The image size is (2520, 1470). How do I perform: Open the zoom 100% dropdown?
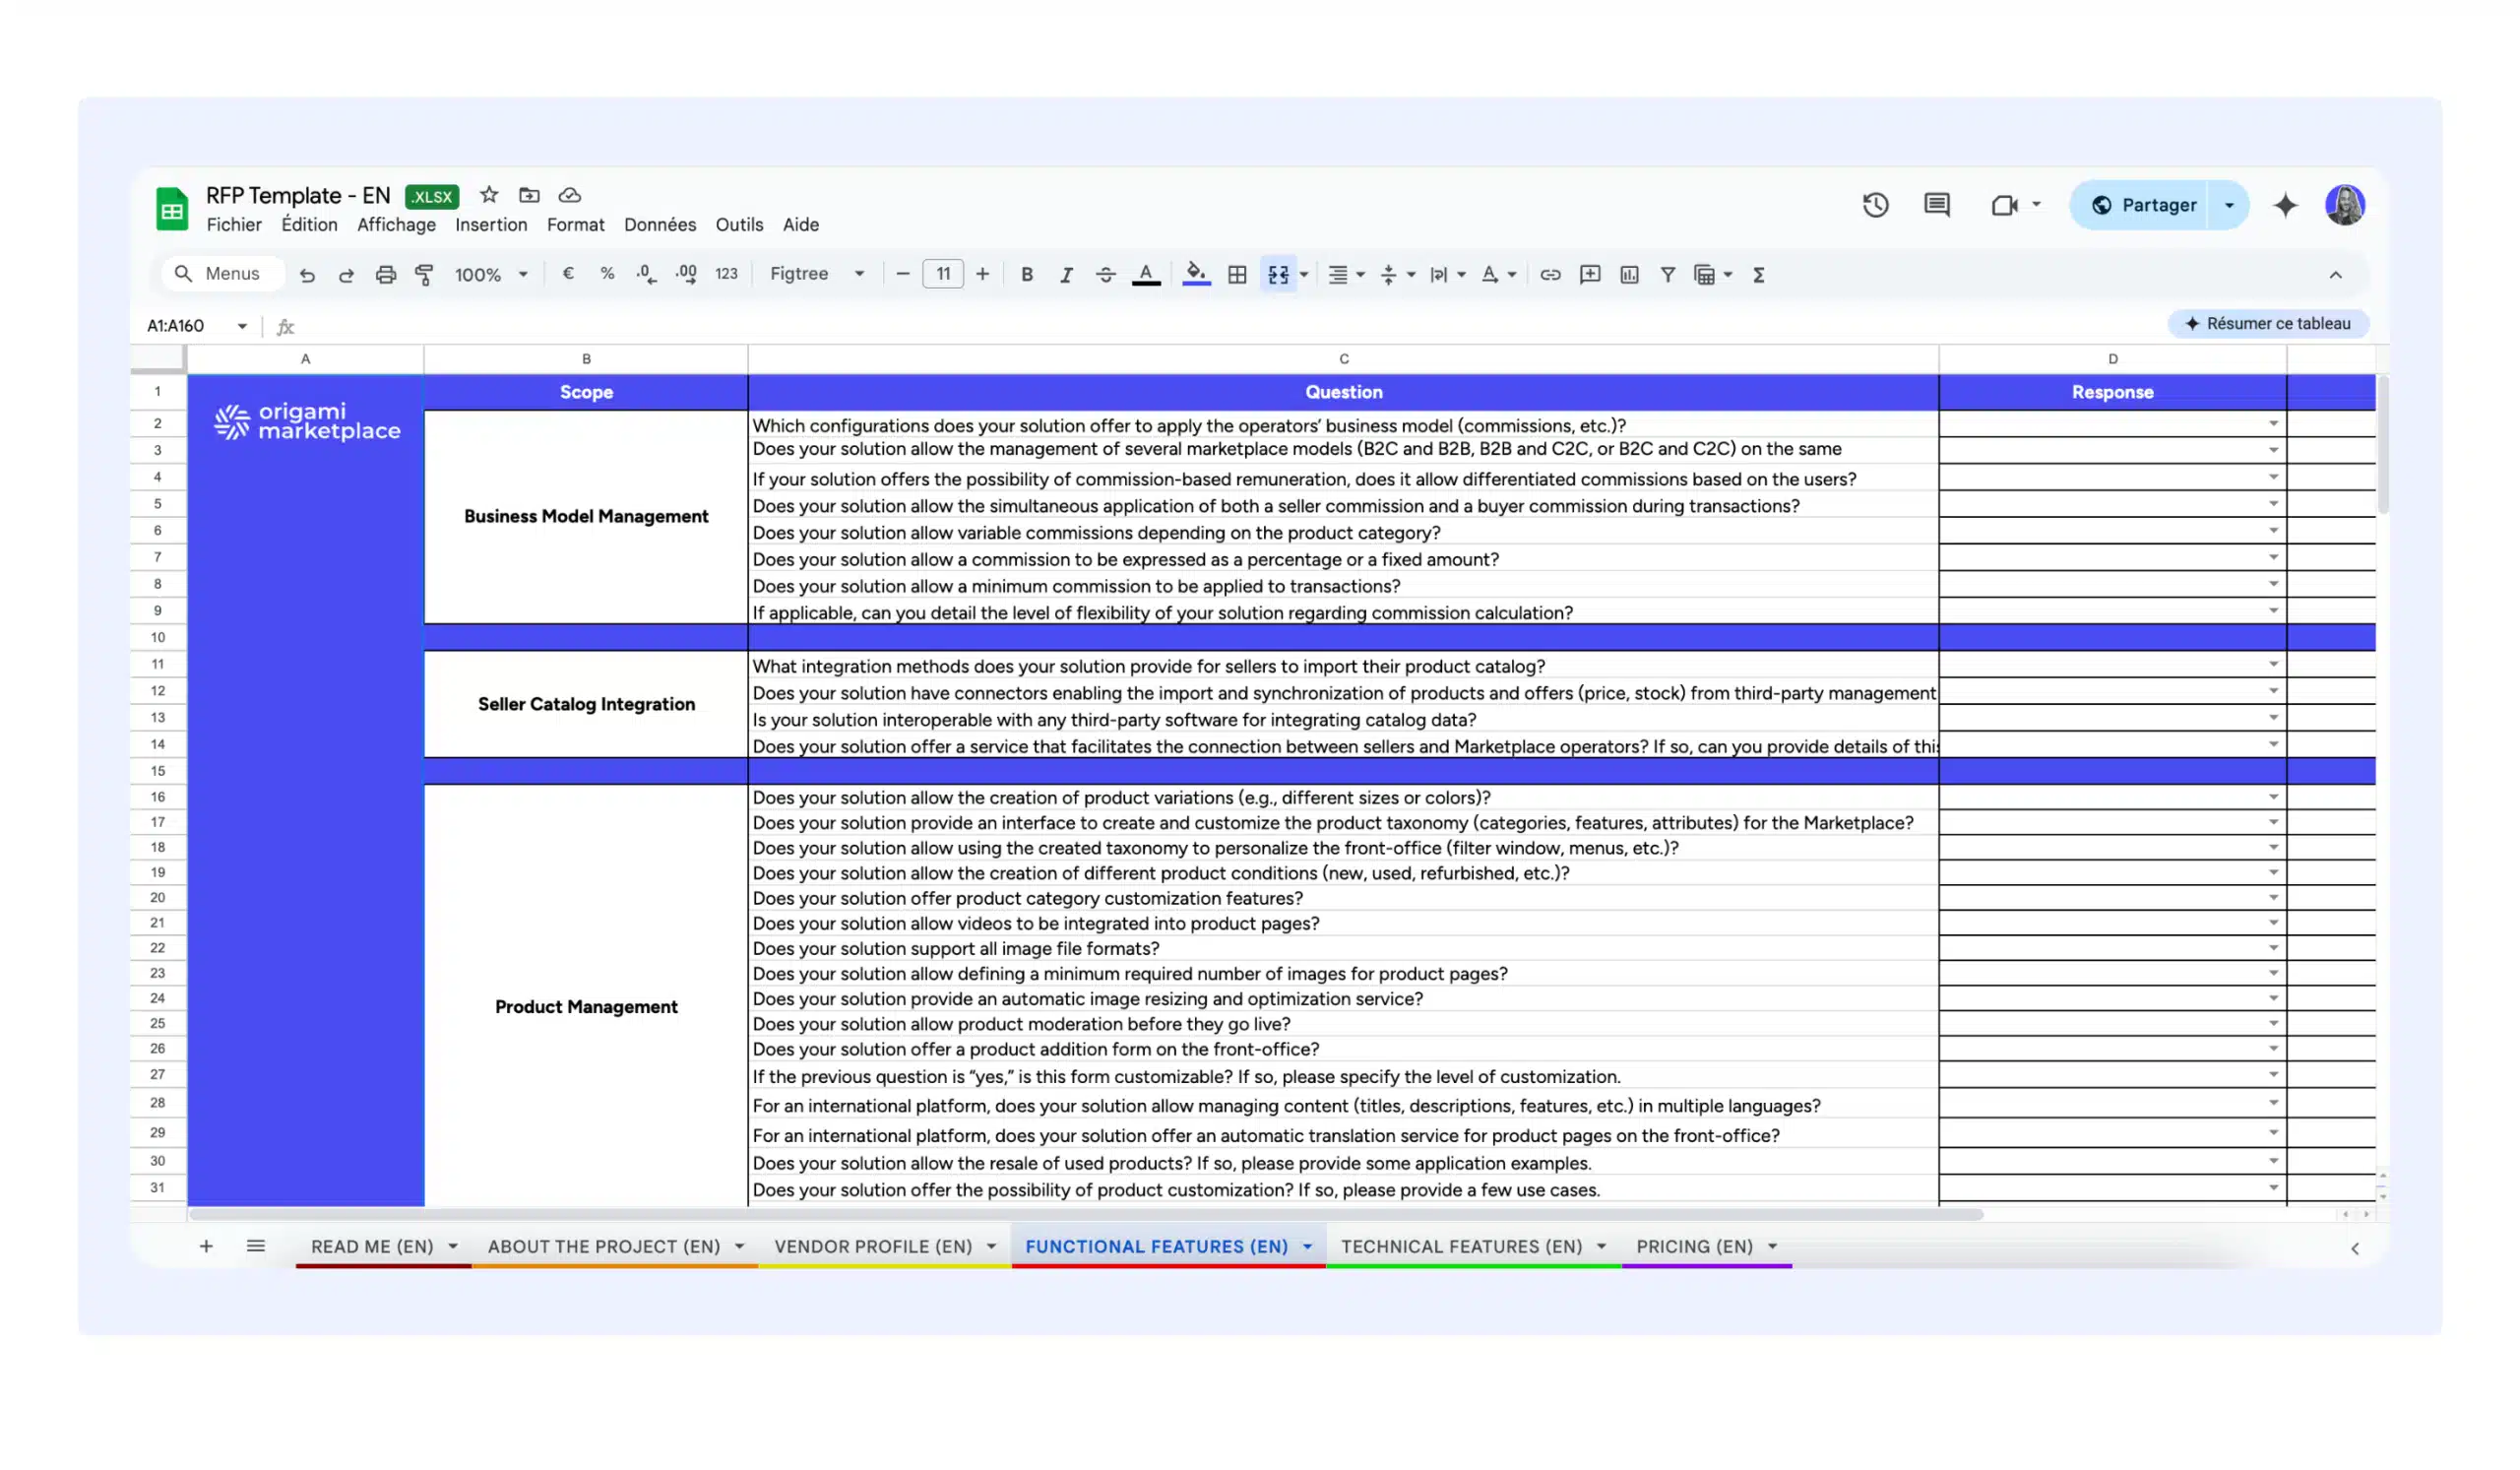(x=491, y=275)
